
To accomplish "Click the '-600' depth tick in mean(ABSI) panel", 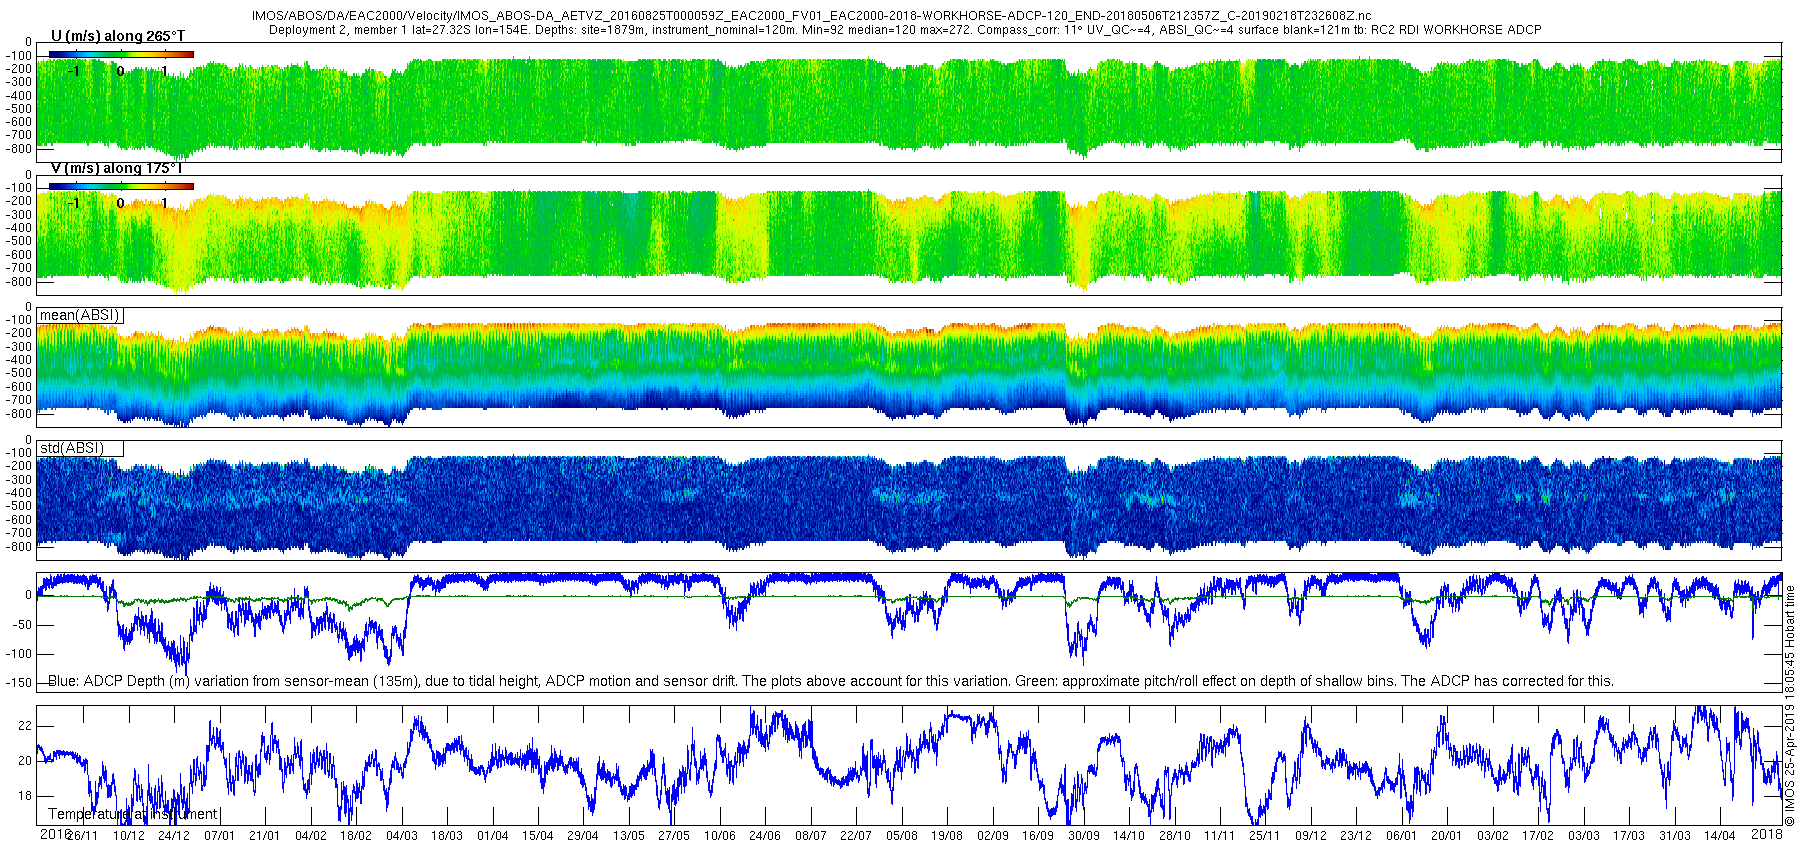I will pyautogui.click(x=19, y=387).
